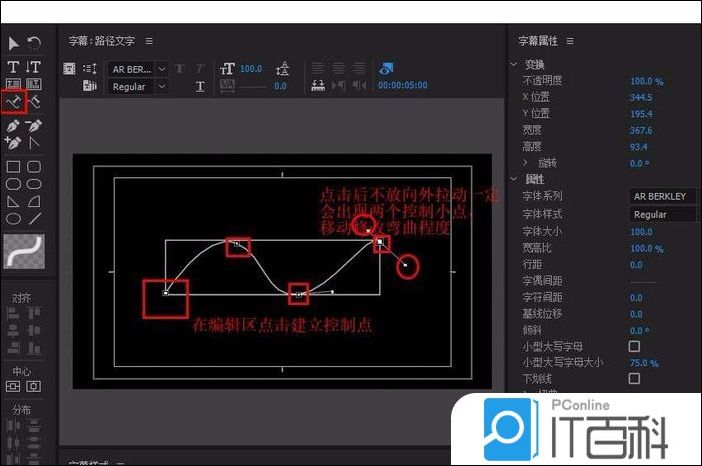Toggle center text alignment
The image size is (702, 466).
338,68
